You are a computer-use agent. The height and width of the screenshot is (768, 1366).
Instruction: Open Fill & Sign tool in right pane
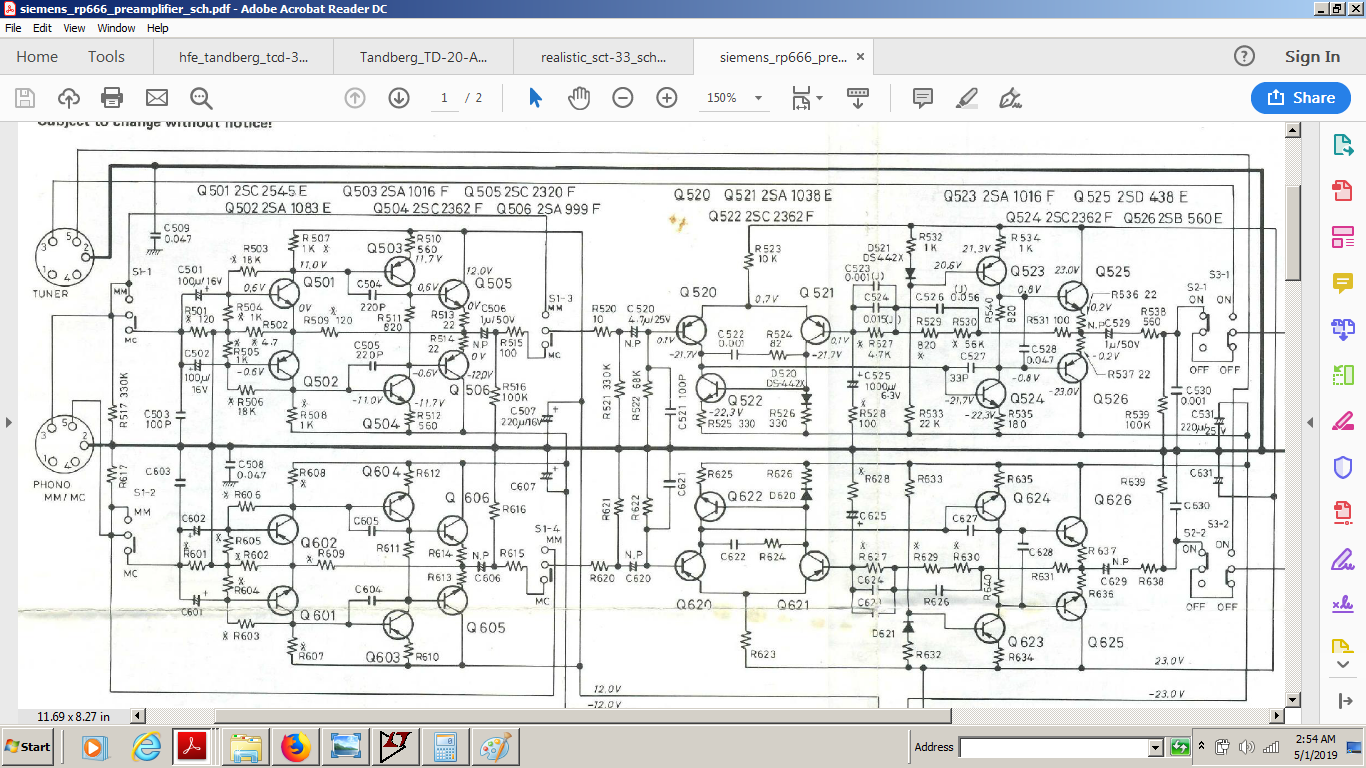pyautogui.click(x=1342, y=559)
